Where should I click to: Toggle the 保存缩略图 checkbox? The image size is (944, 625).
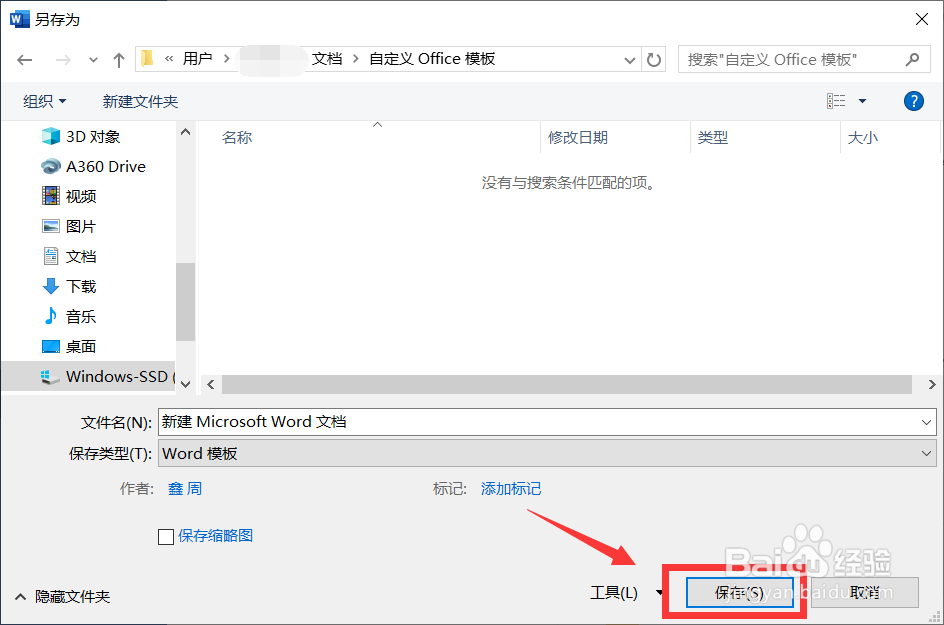(166, 536)
